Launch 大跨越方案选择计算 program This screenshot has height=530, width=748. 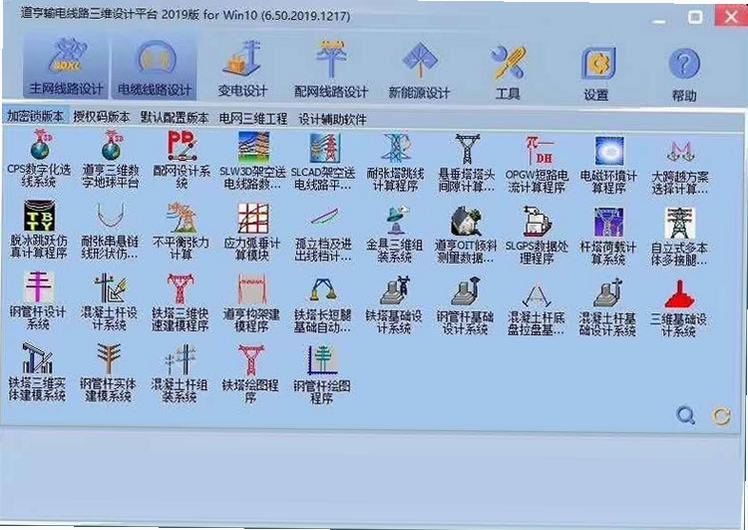tap(680, 168)
